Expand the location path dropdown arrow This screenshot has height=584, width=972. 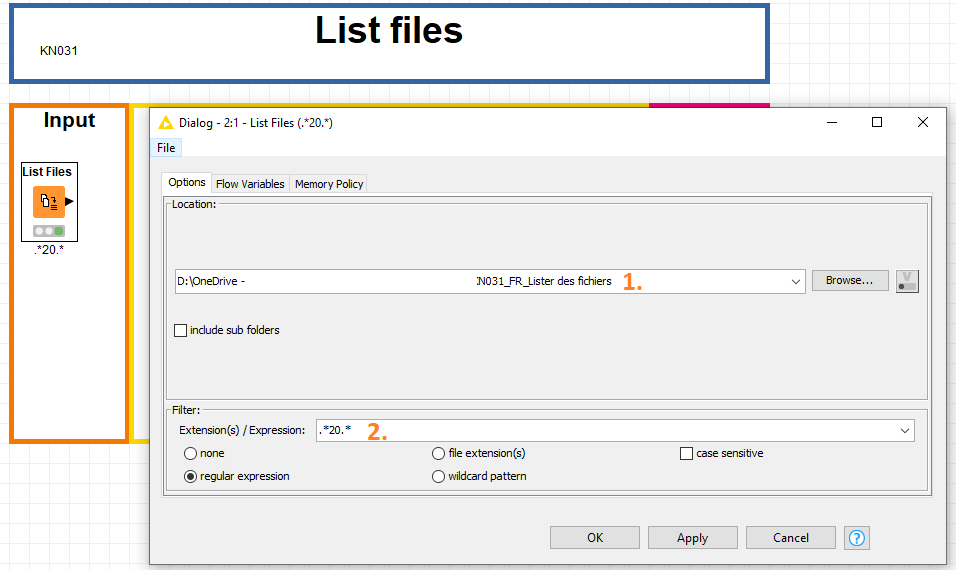click(796, 282)
